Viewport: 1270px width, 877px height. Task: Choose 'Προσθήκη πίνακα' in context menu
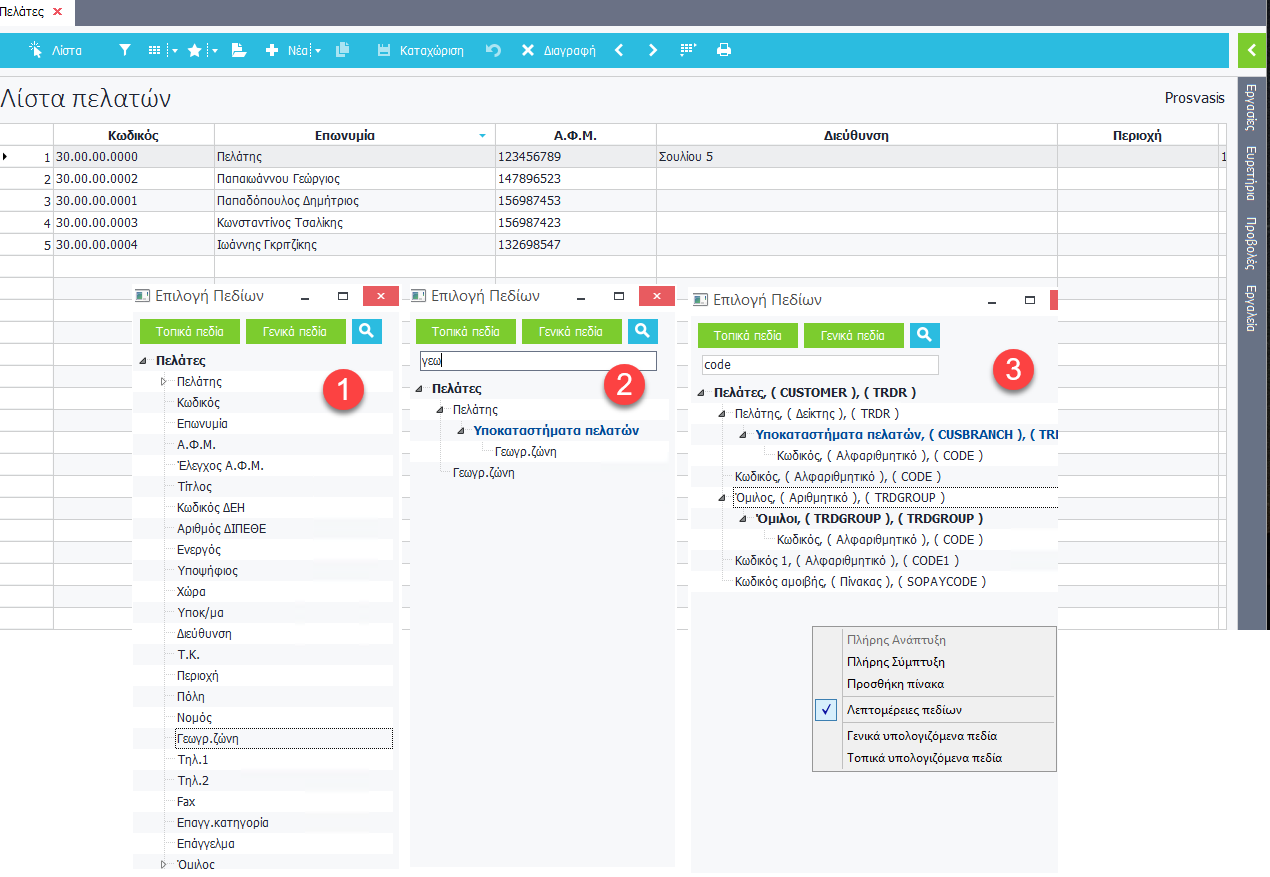pyautogui.click(x=894, y=684)
